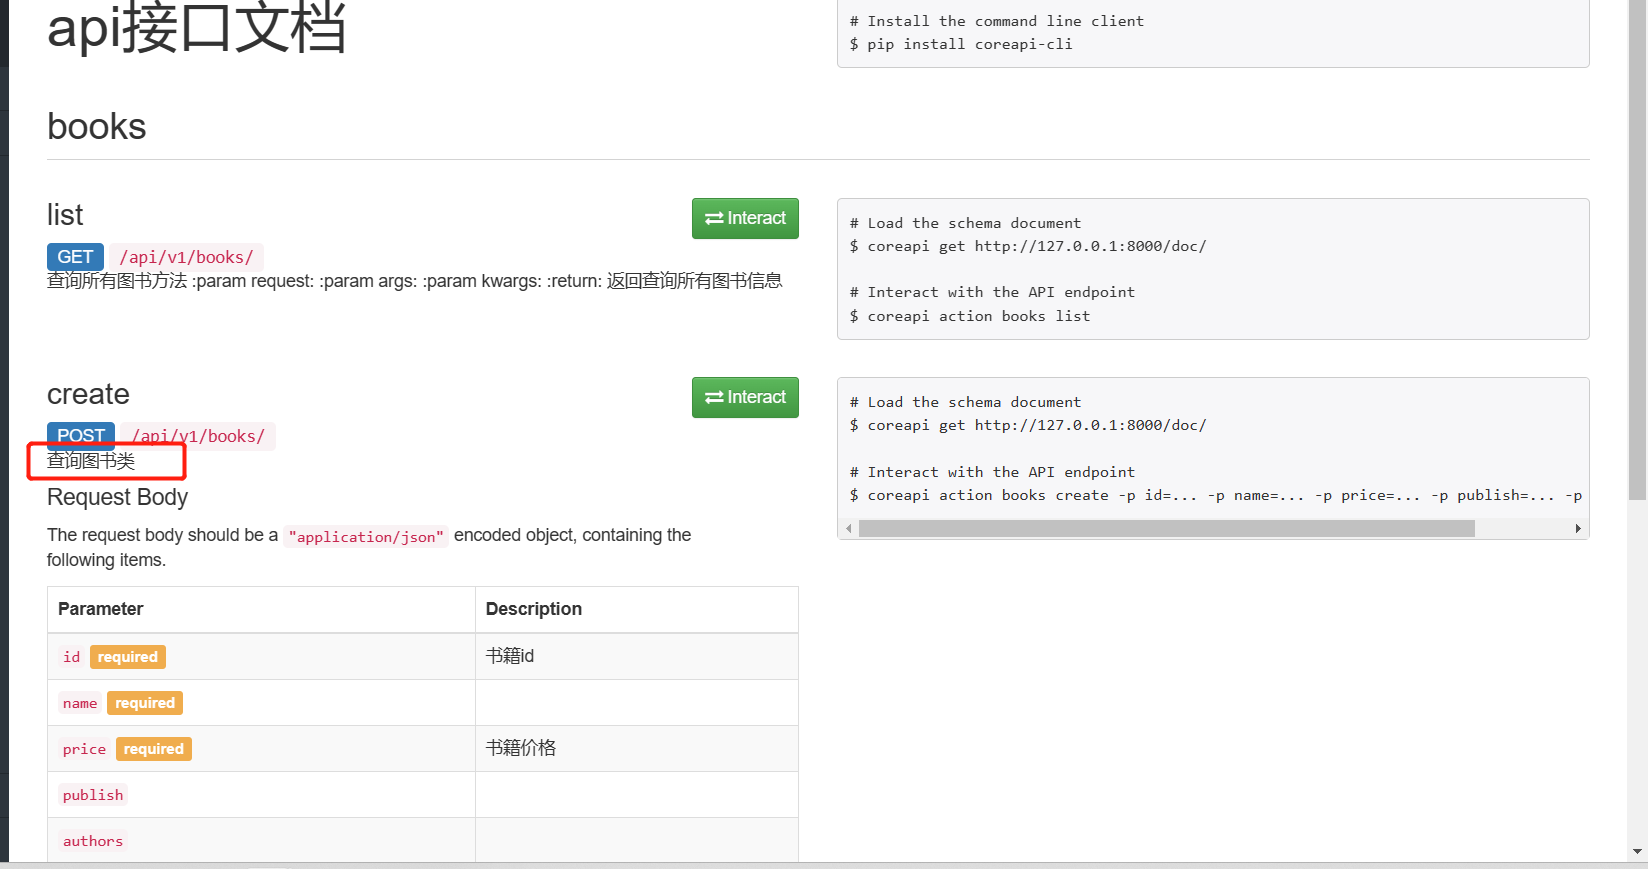Click the authors parameter name
The height and width of the screenshot is (869, 1648).
[x=93, y=841]
